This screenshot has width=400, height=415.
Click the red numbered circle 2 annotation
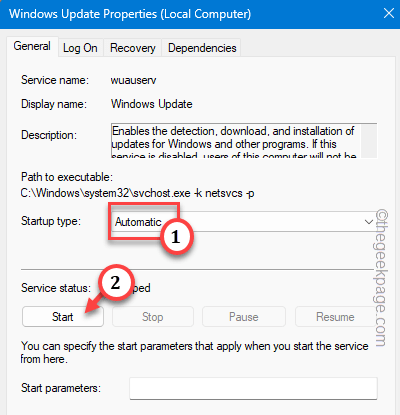click(x=115, y=283)
